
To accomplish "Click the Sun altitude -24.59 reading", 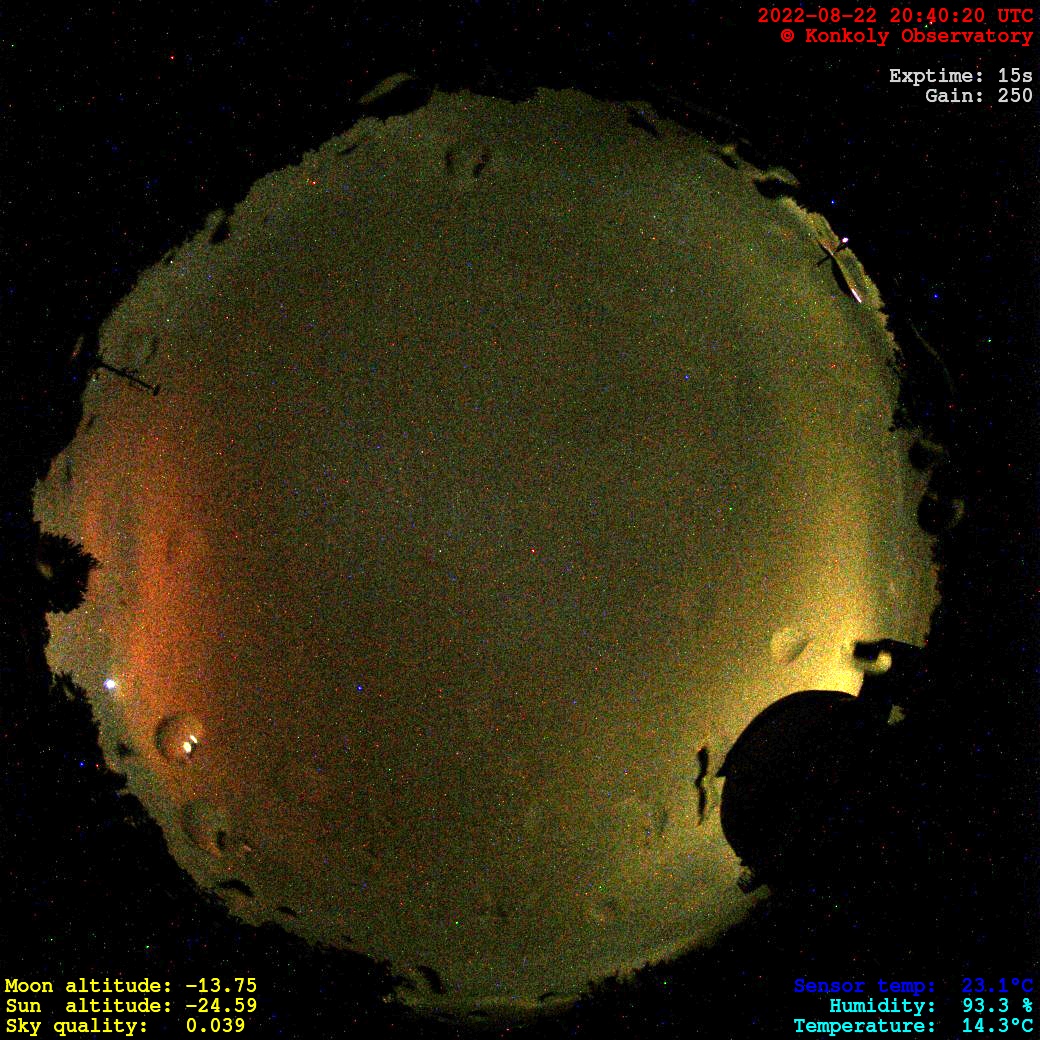I will tap(130, 1006).
